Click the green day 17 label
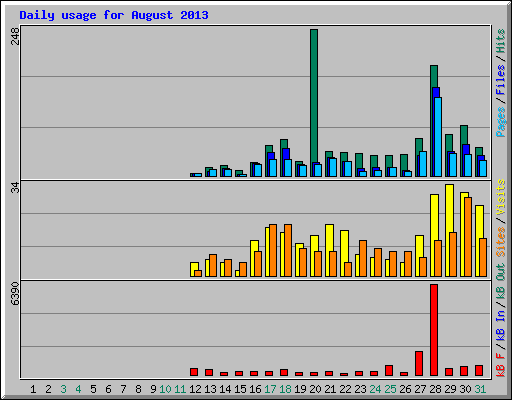This screenshot has width=512, height=400. tap(270, 389)
